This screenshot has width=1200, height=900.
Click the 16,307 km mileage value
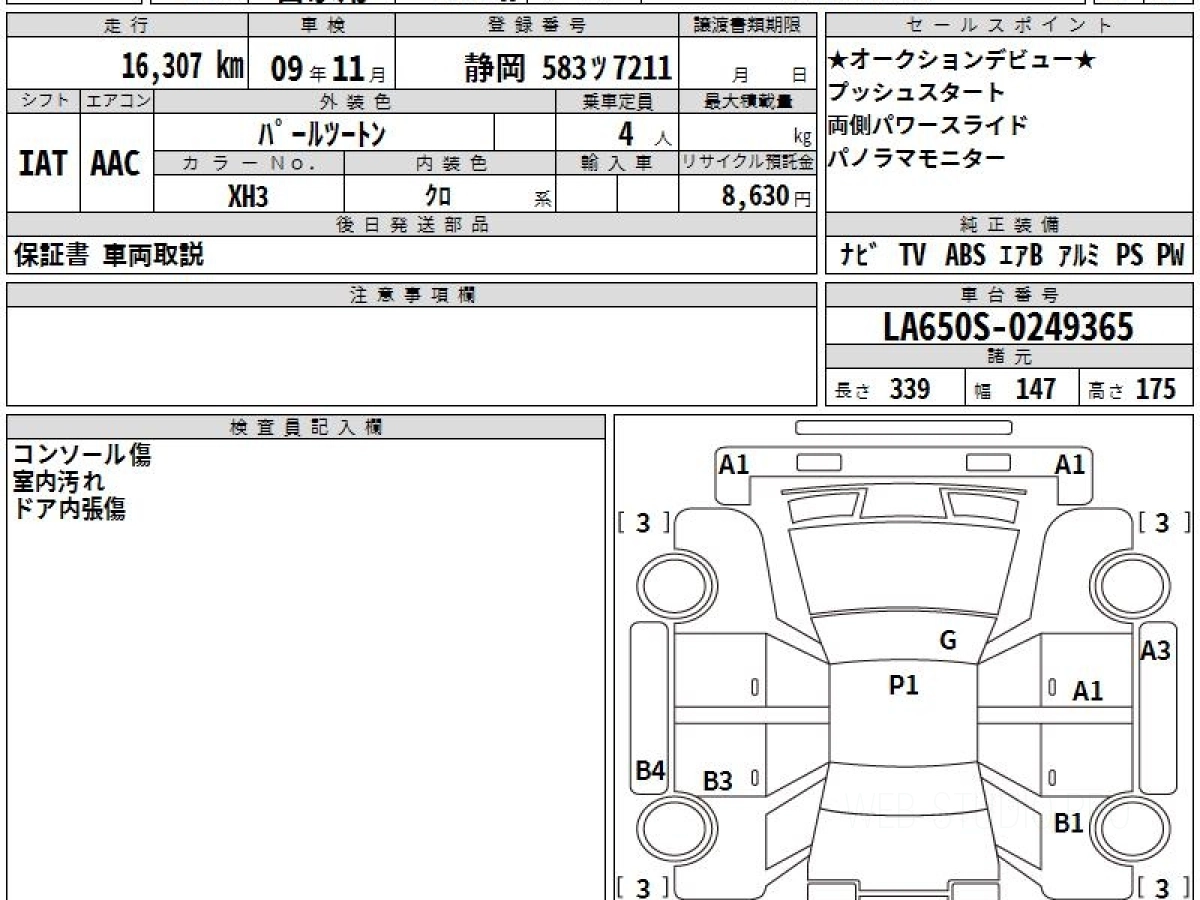[x=182, y=67]
